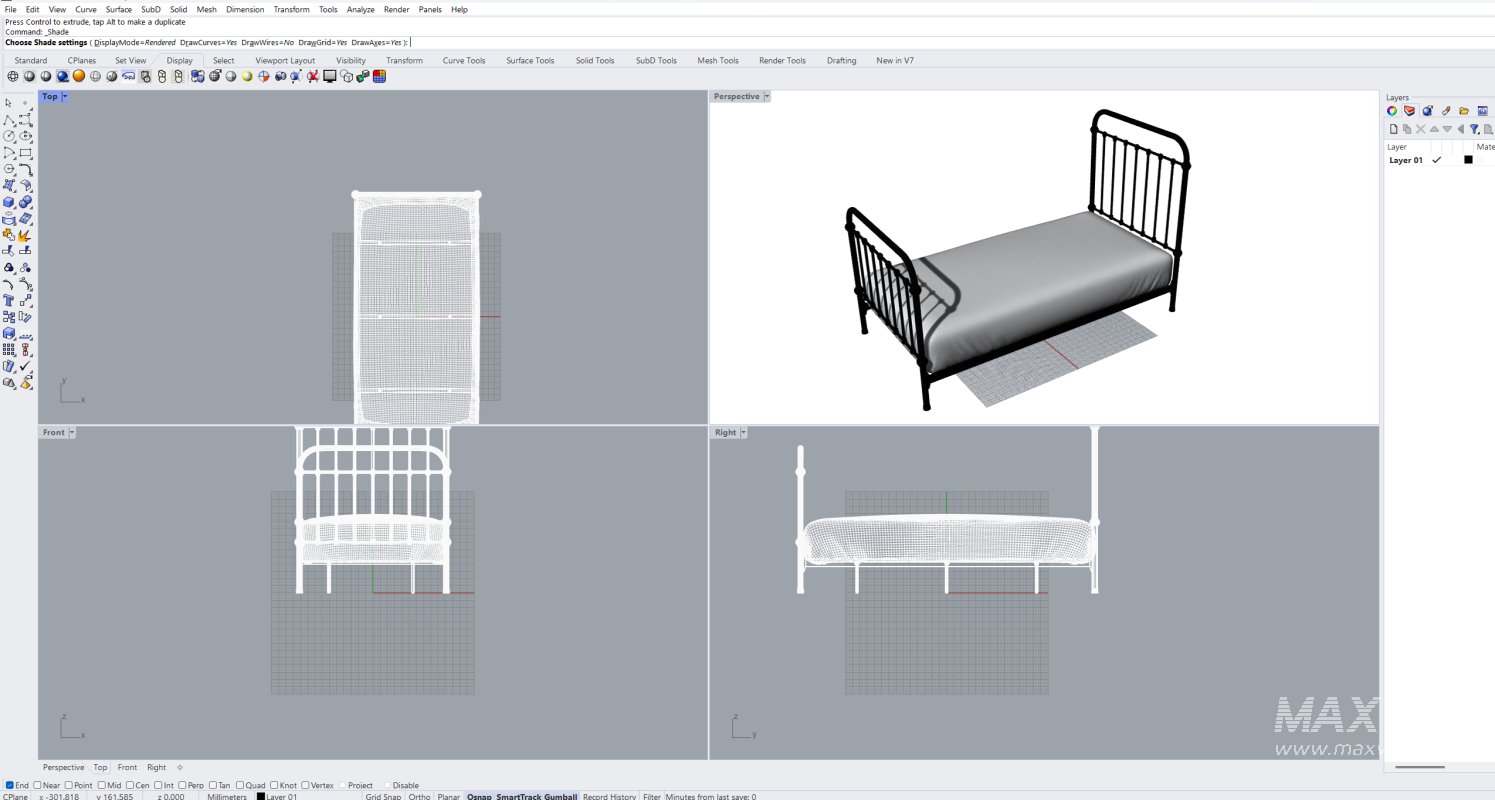Open the layer filter funnel icon
The image size is (1495, 800).
[1474, 129]
